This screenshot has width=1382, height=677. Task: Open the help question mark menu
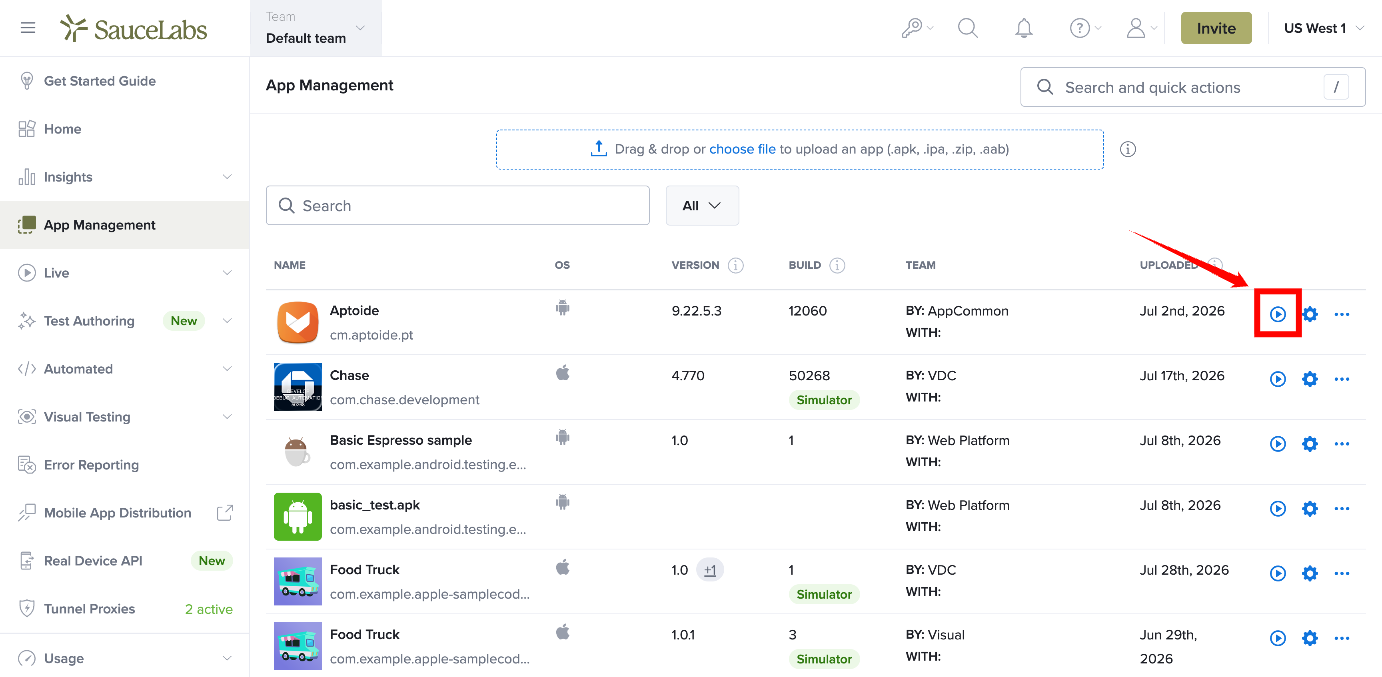[x=1080, y=28]
